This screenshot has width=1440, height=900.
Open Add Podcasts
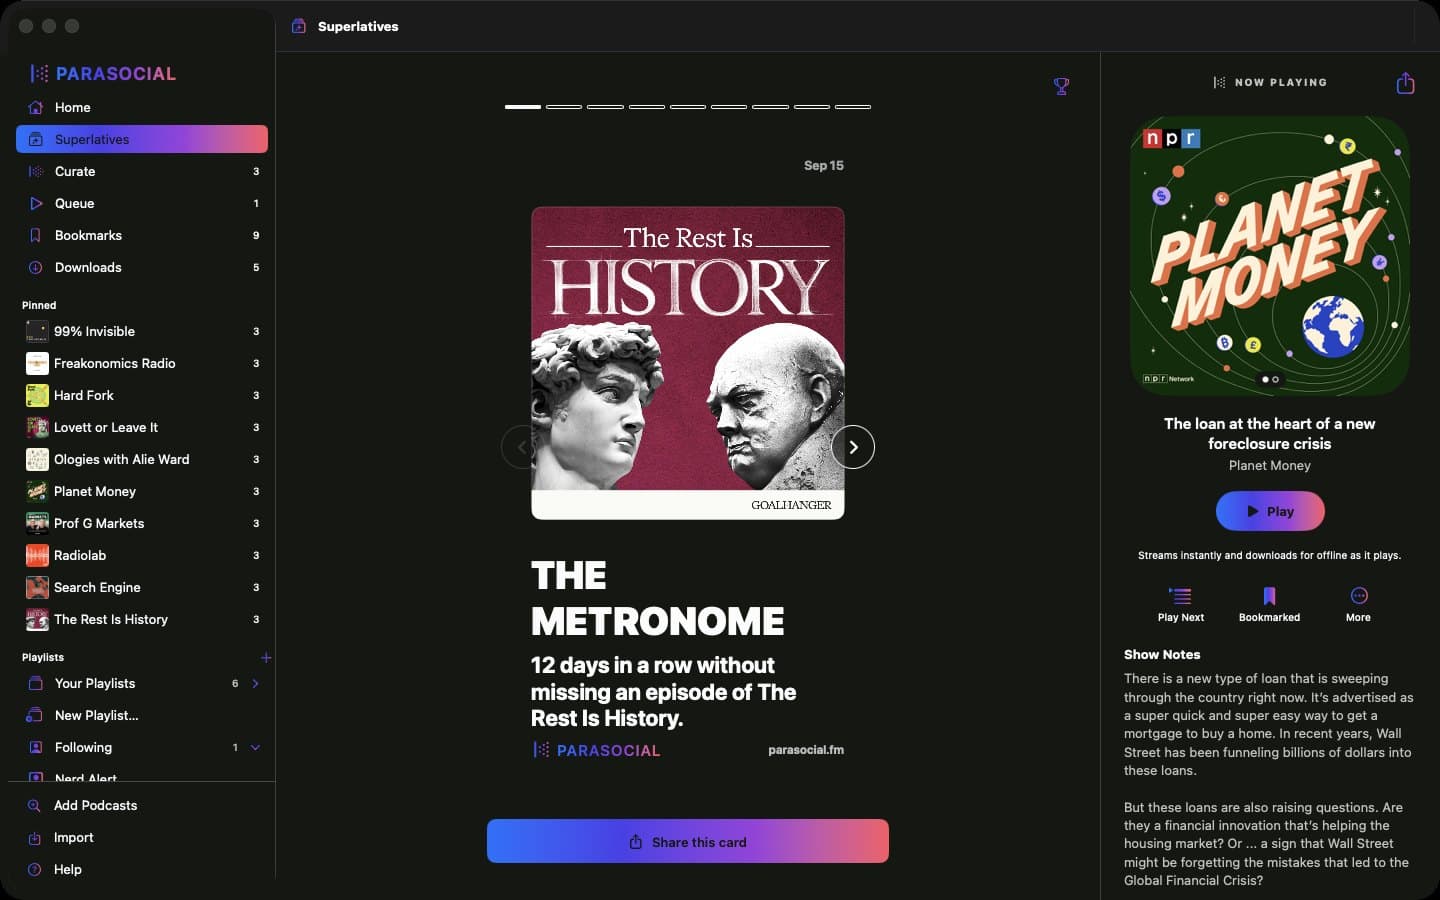[142, 805]
